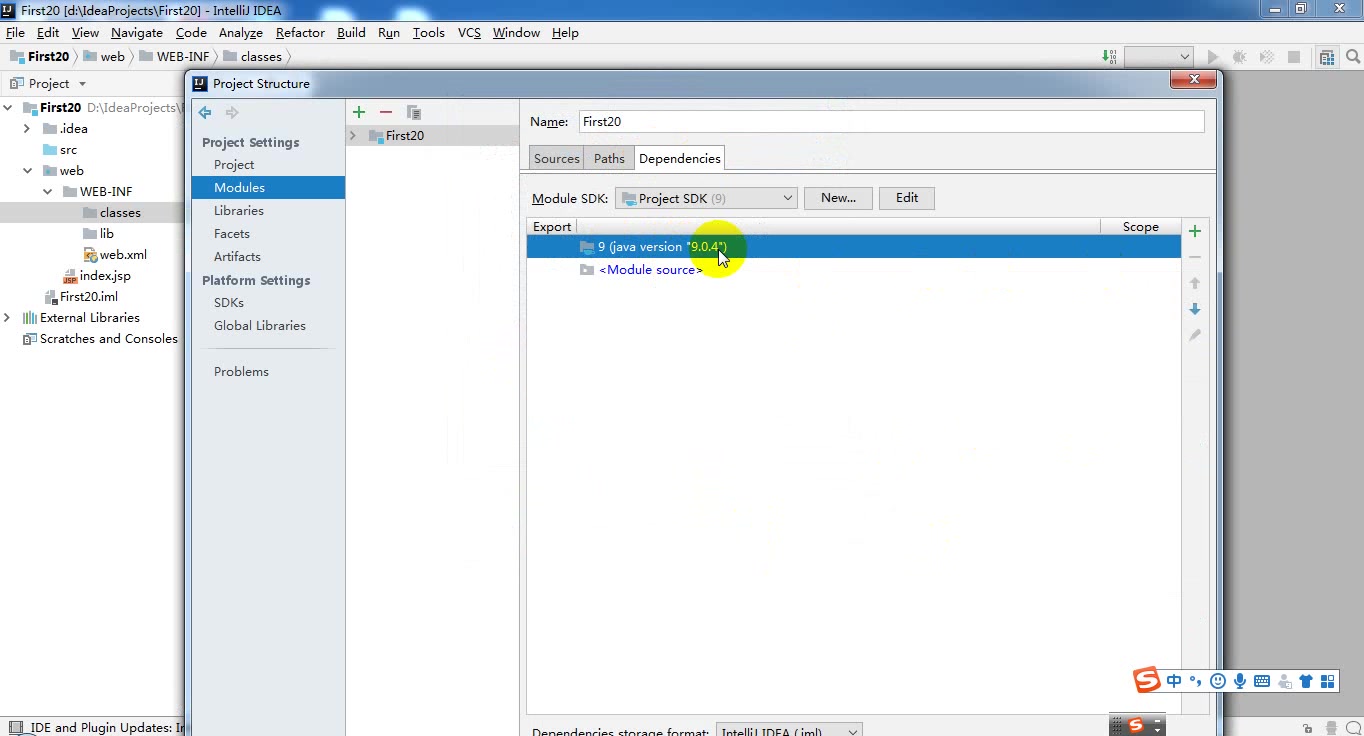
Task: Click the status bar inspector hat icon
Action: pos(1333,728)
